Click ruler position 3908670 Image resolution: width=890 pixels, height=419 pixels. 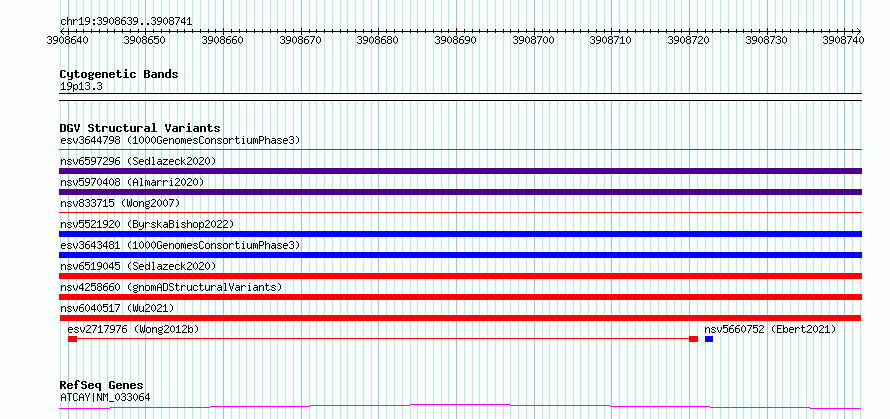pyautogui.click(x=301, y=40)
